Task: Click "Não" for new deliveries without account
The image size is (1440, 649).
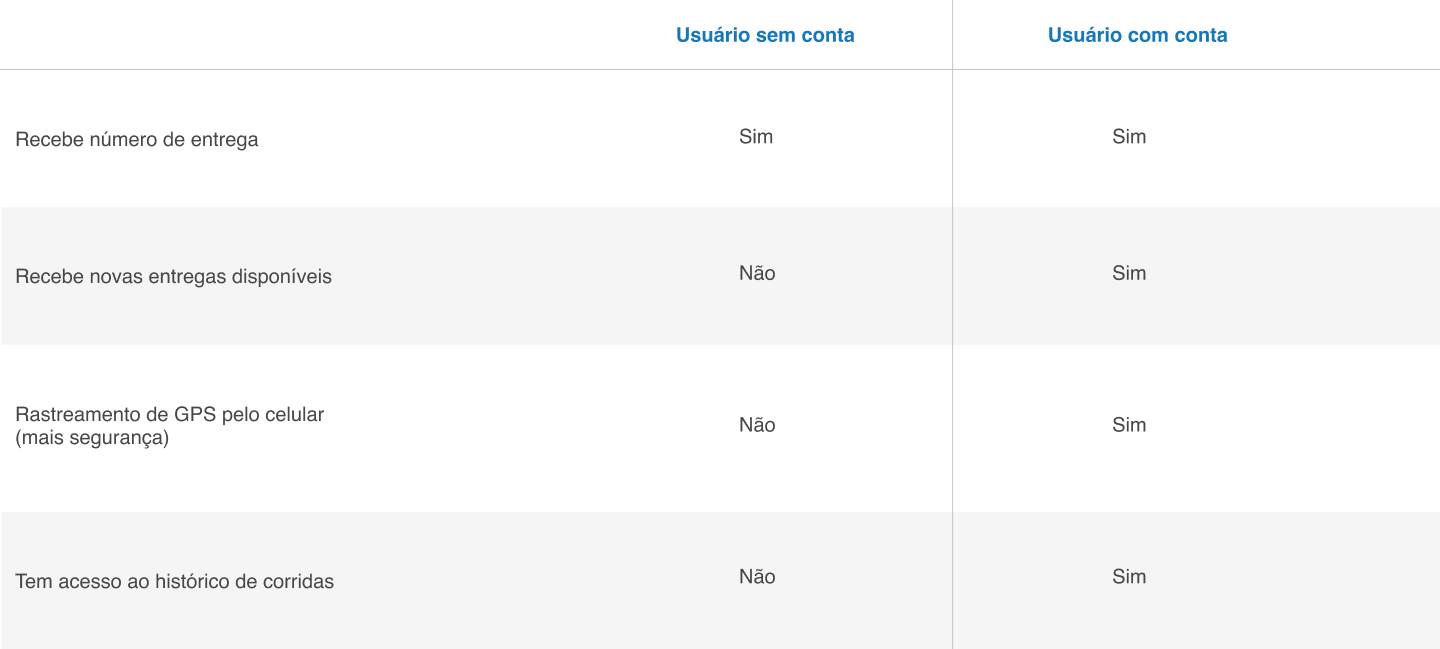Action: point(757,274)
